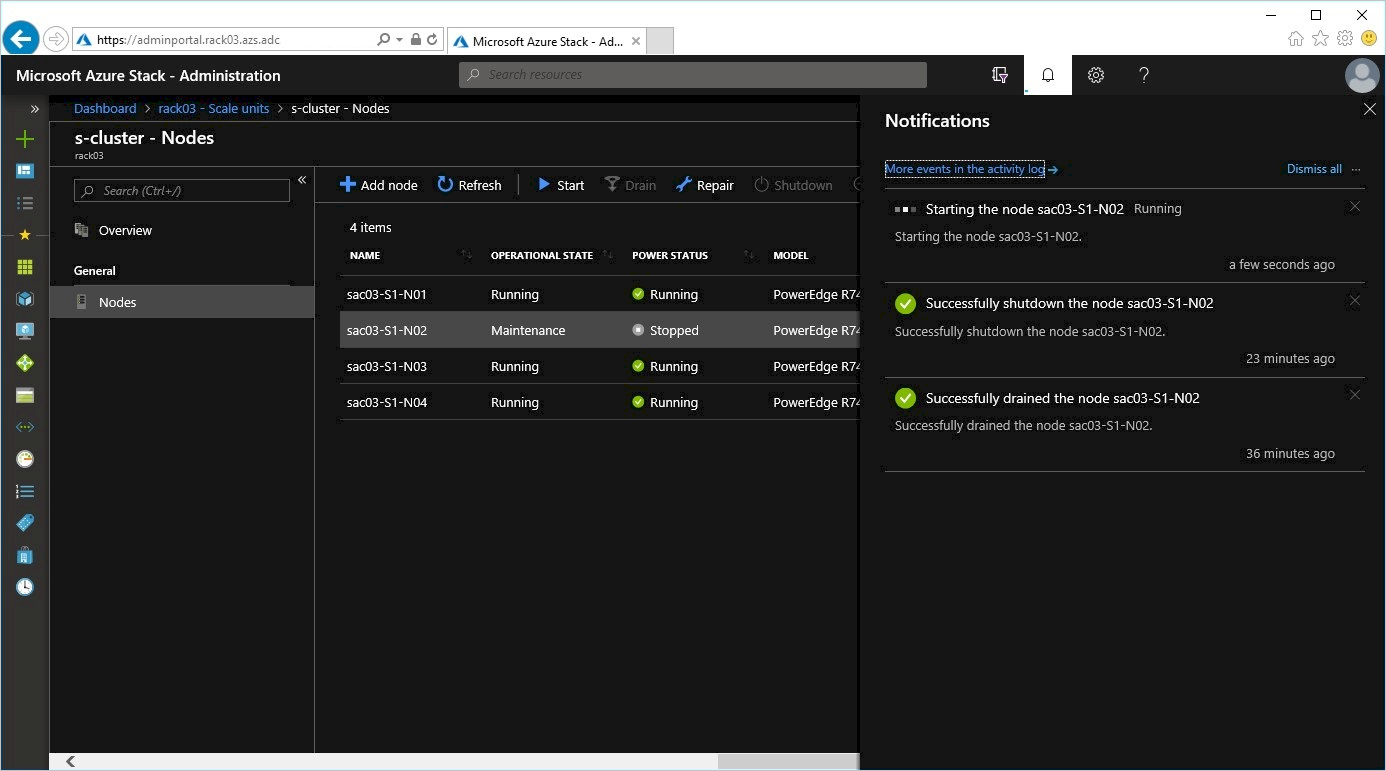Click the browser Back button
The width and height of the screenshot is (1386, 771).
[21, 39]
